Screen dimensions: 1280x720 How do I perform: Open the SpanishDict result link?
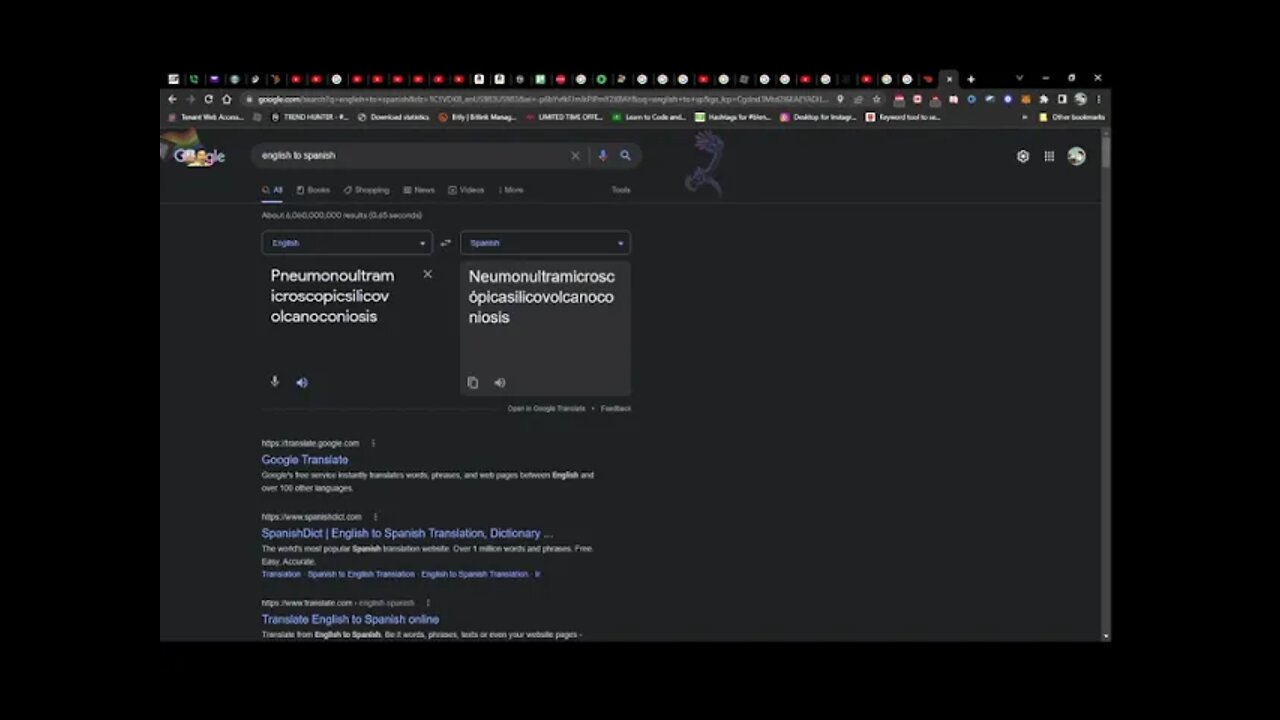[x=407, y=534]
